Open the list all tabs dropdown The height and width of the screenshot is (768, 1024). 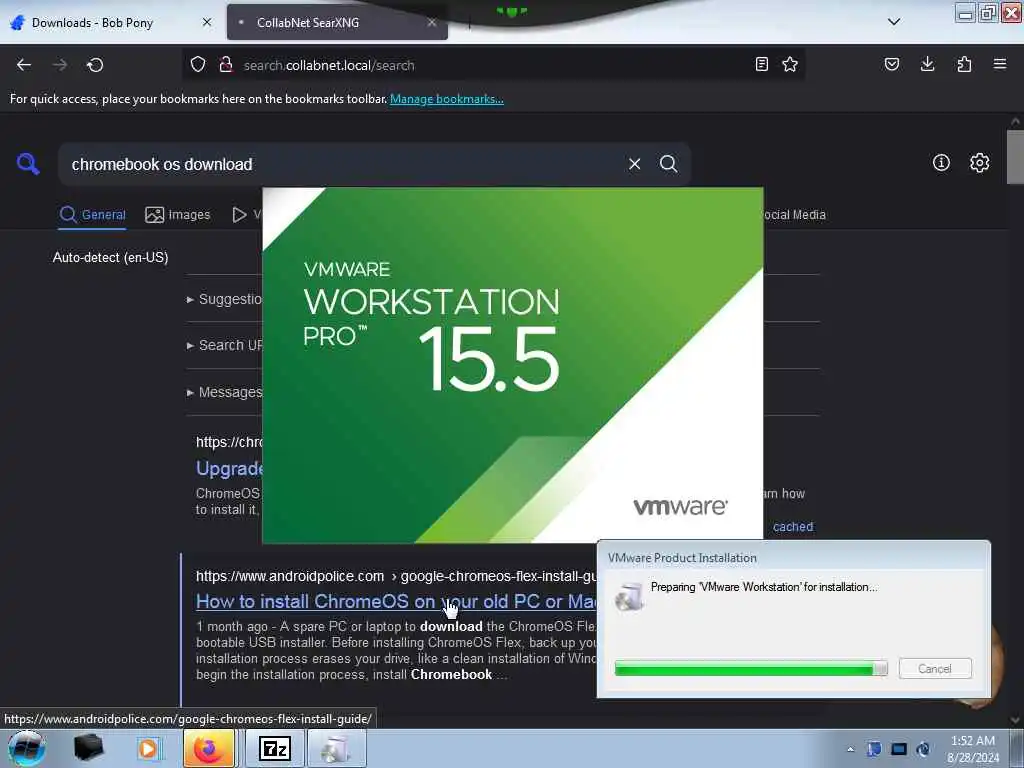[x=894, y=22]
